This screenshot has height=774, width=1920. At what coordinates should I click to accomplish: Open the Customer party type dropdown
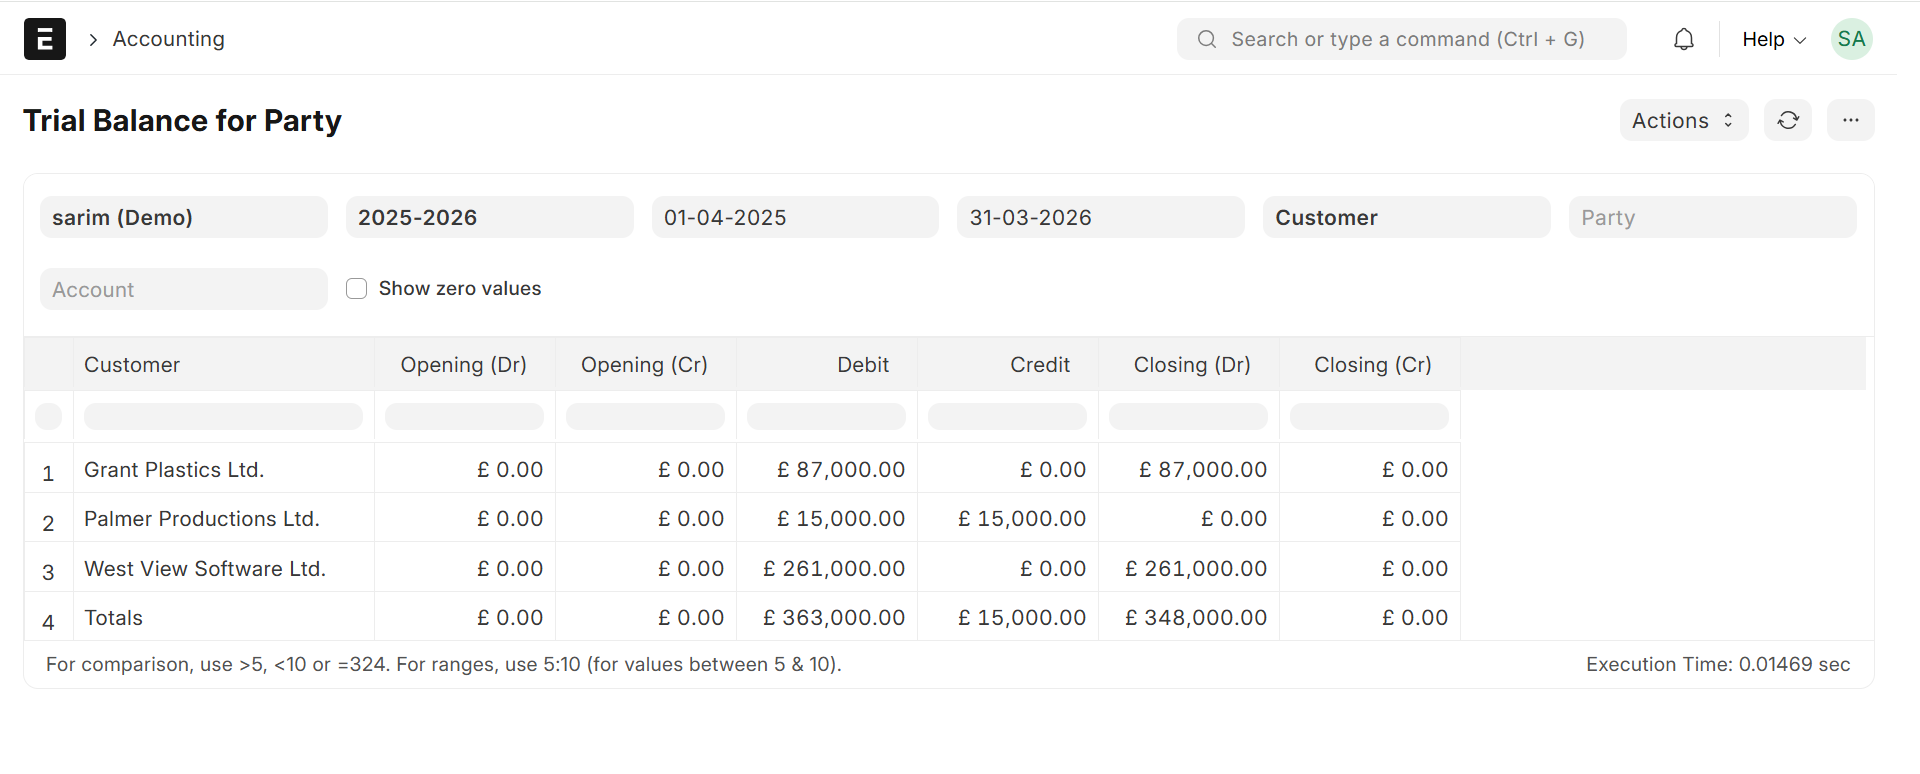(1405, 217)
